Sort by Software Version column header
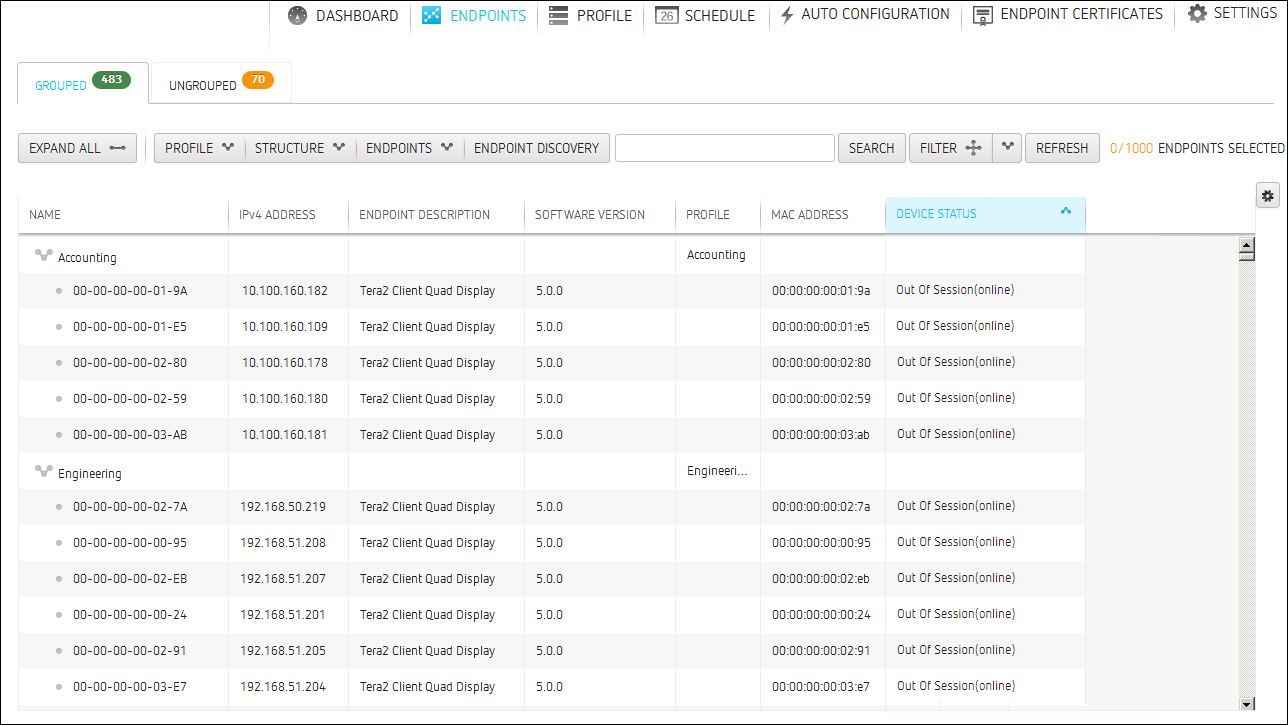 click(x=600, y=214)
